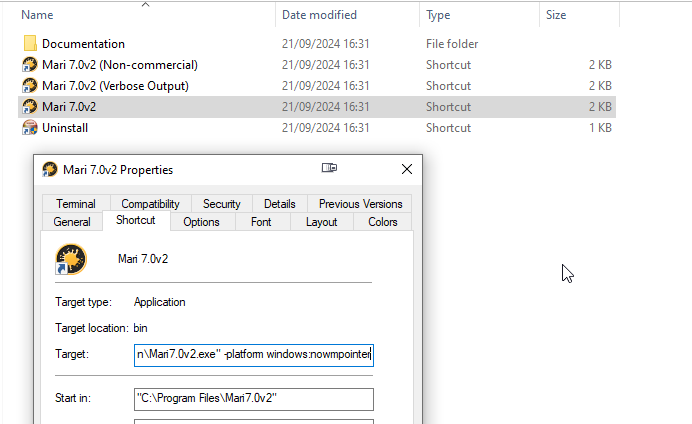Screen dimensions: 692x424
Task: Open the Compatibility tab
Action: (x=150, y=204)
